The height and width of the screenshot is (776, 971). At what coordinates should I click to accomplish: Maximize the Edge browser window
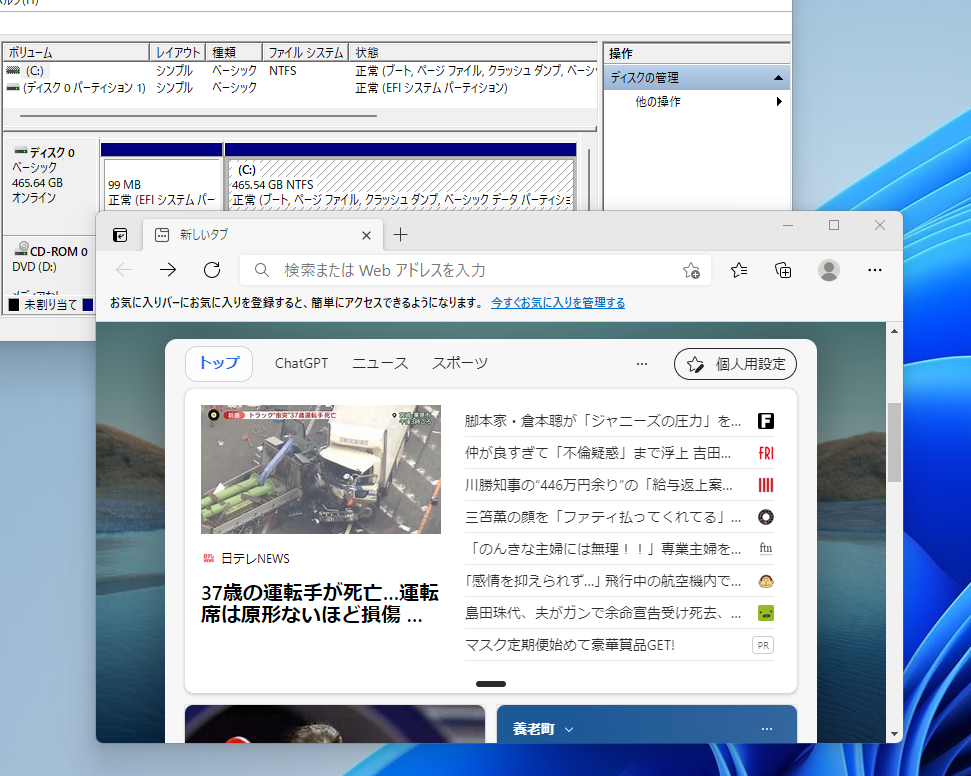click(834, 225)
